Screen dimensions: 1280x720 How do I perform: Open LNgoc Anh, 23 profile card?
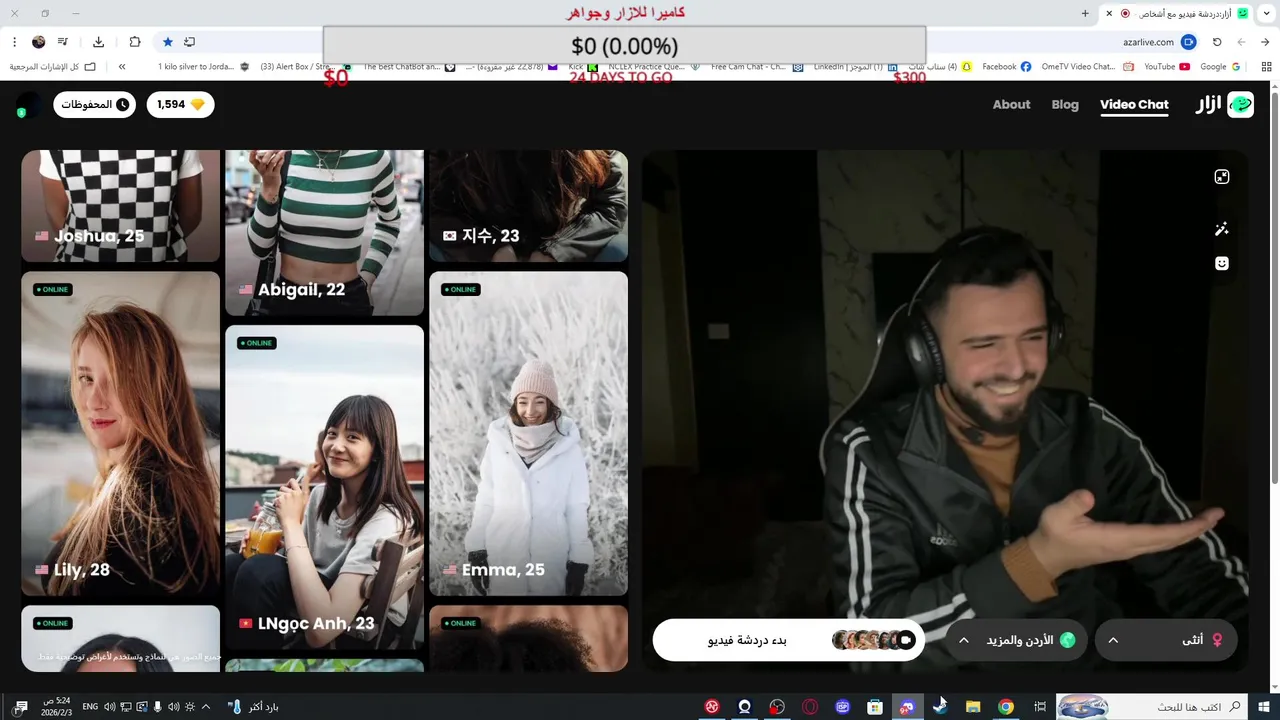click(324, 487)
